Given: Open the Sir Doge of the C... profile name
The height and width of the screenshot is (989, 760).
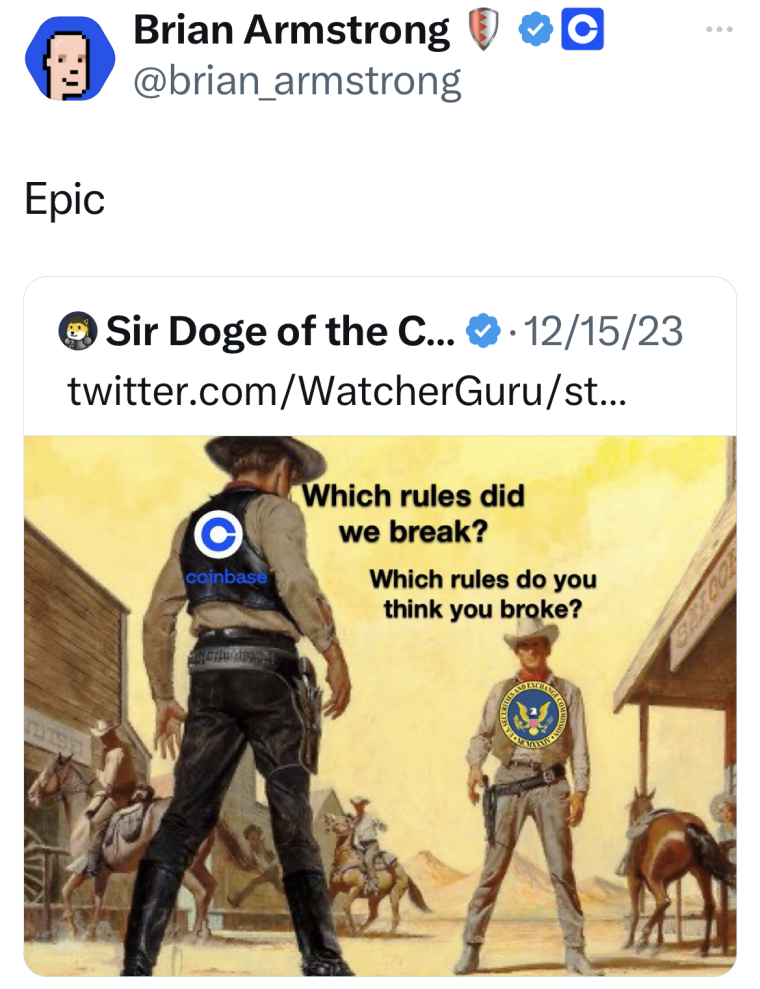Looking at the screenshot, I should point(279,331).
